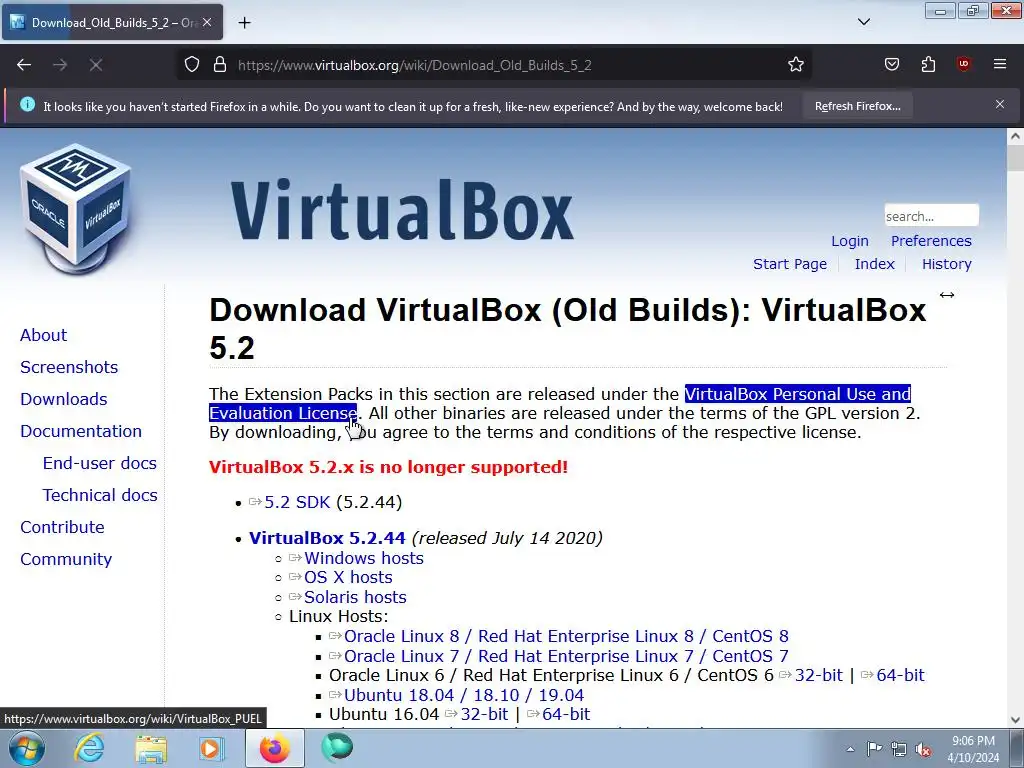Bookmark this page with the star icon
The width and height of the screenshot is (1024, 768).
795,65
